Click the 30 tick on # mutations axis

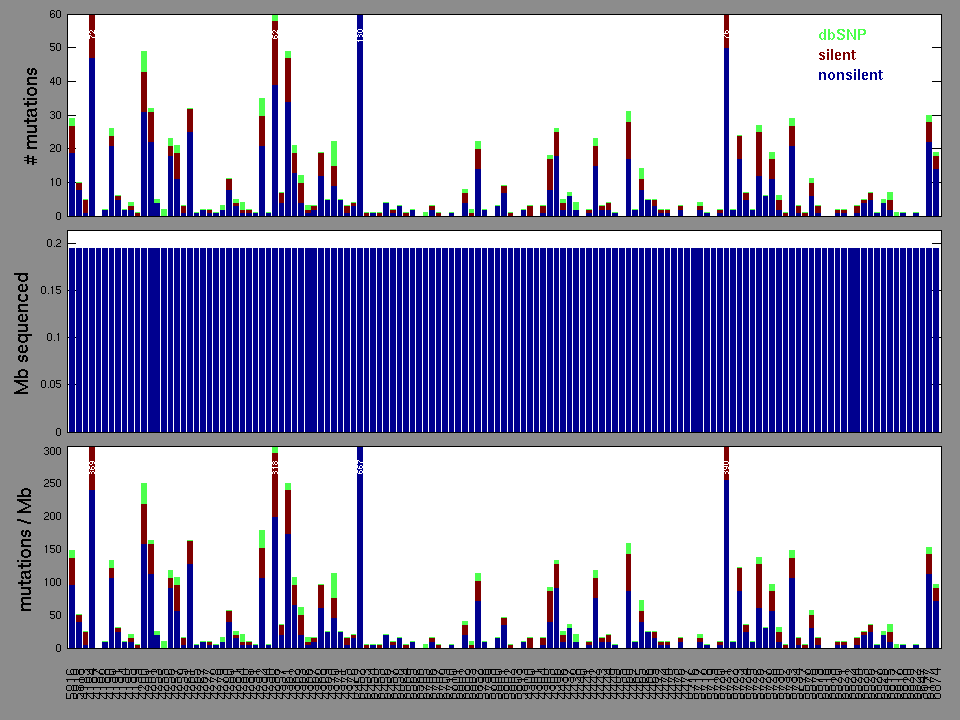tap(54, 116)
